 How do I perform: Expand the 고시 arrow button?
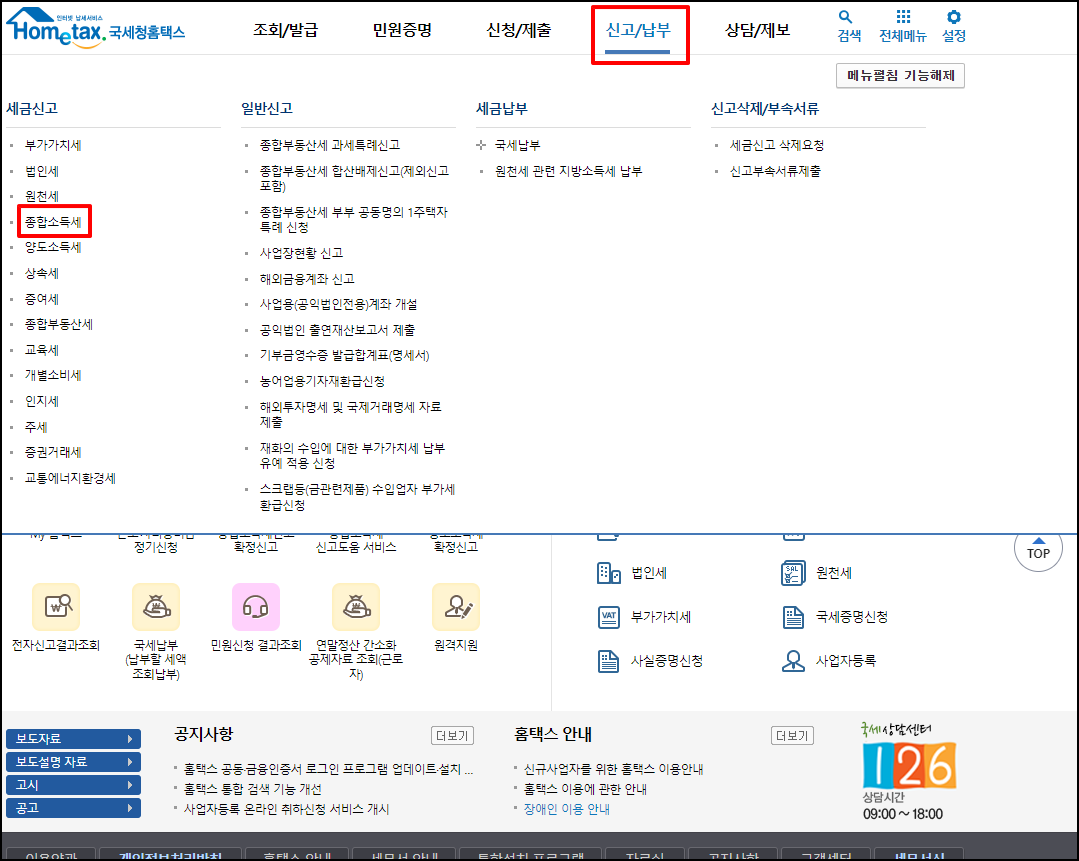coord(74,785)
